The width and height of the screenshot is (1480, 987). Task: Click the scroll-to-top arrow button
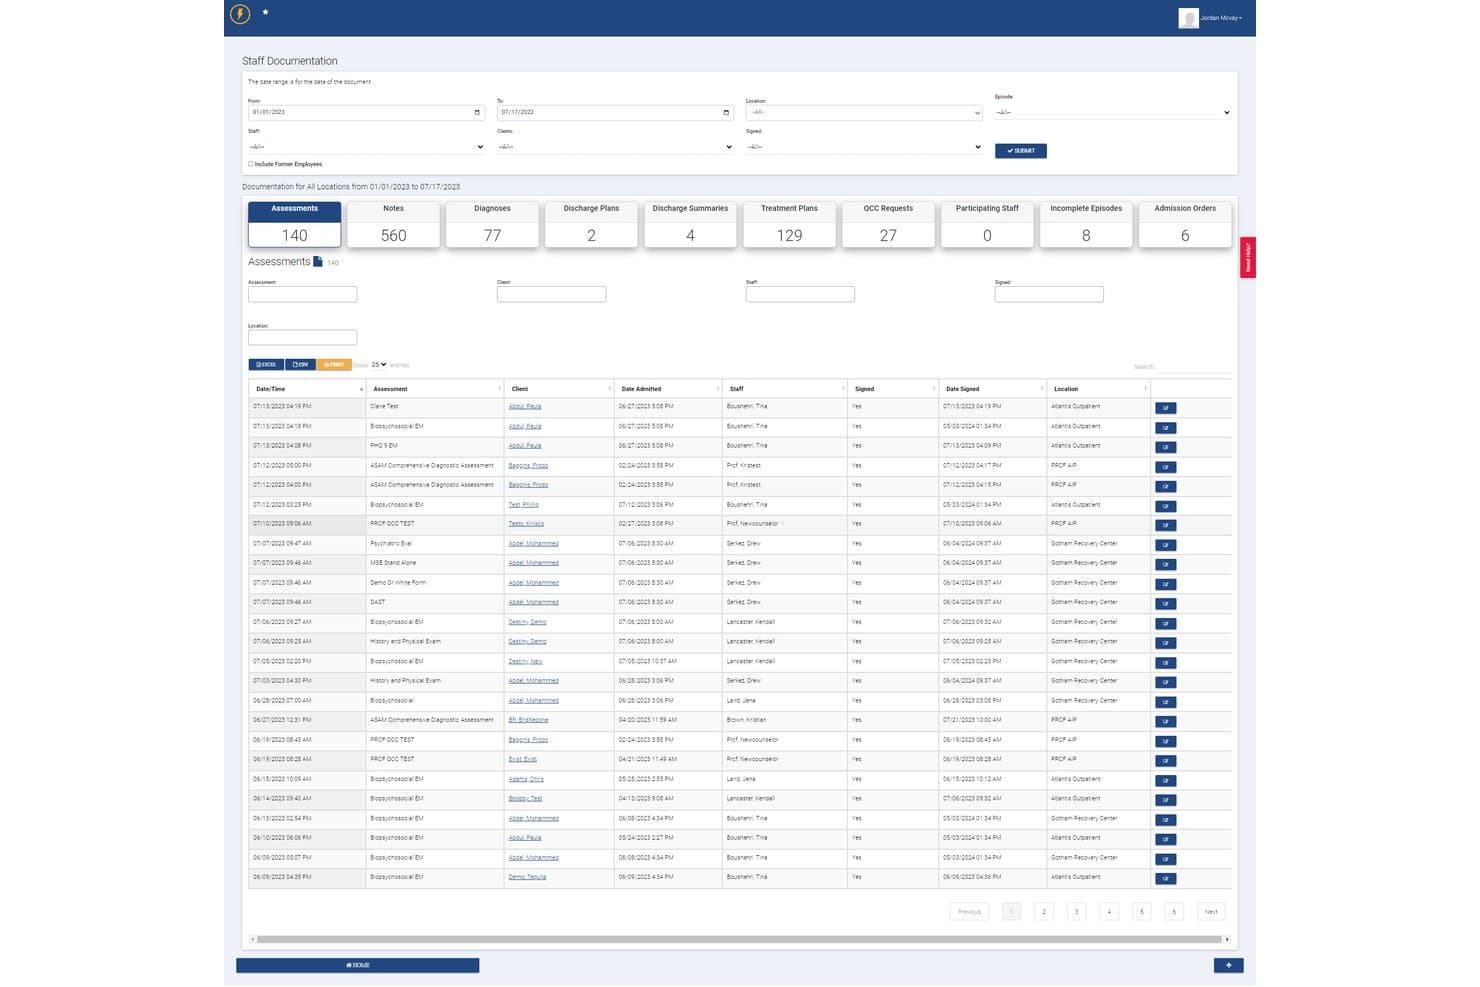coord(1228,965)
